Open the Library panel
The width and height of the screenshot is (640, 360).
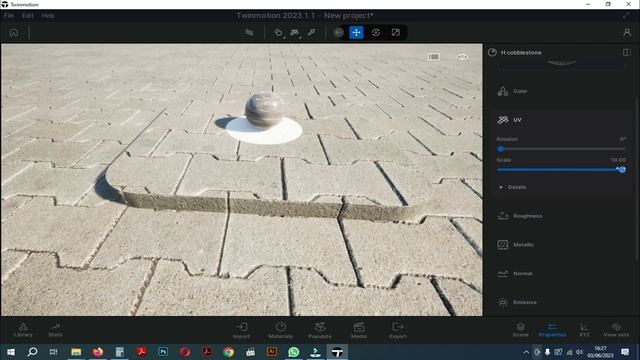click(23, 330)
